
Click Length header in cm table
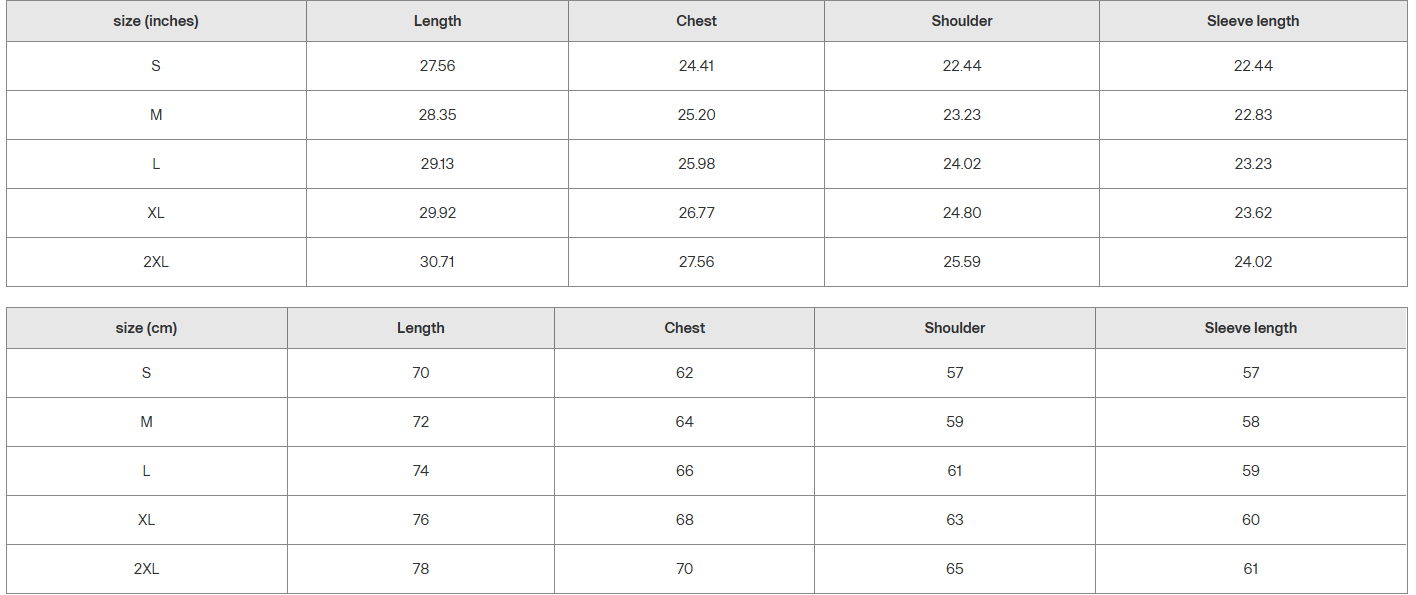(421, 328)
